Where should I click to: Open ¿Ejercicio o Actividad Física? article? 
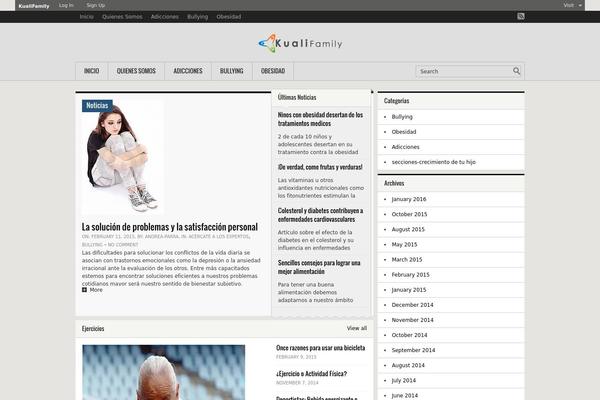311,374
